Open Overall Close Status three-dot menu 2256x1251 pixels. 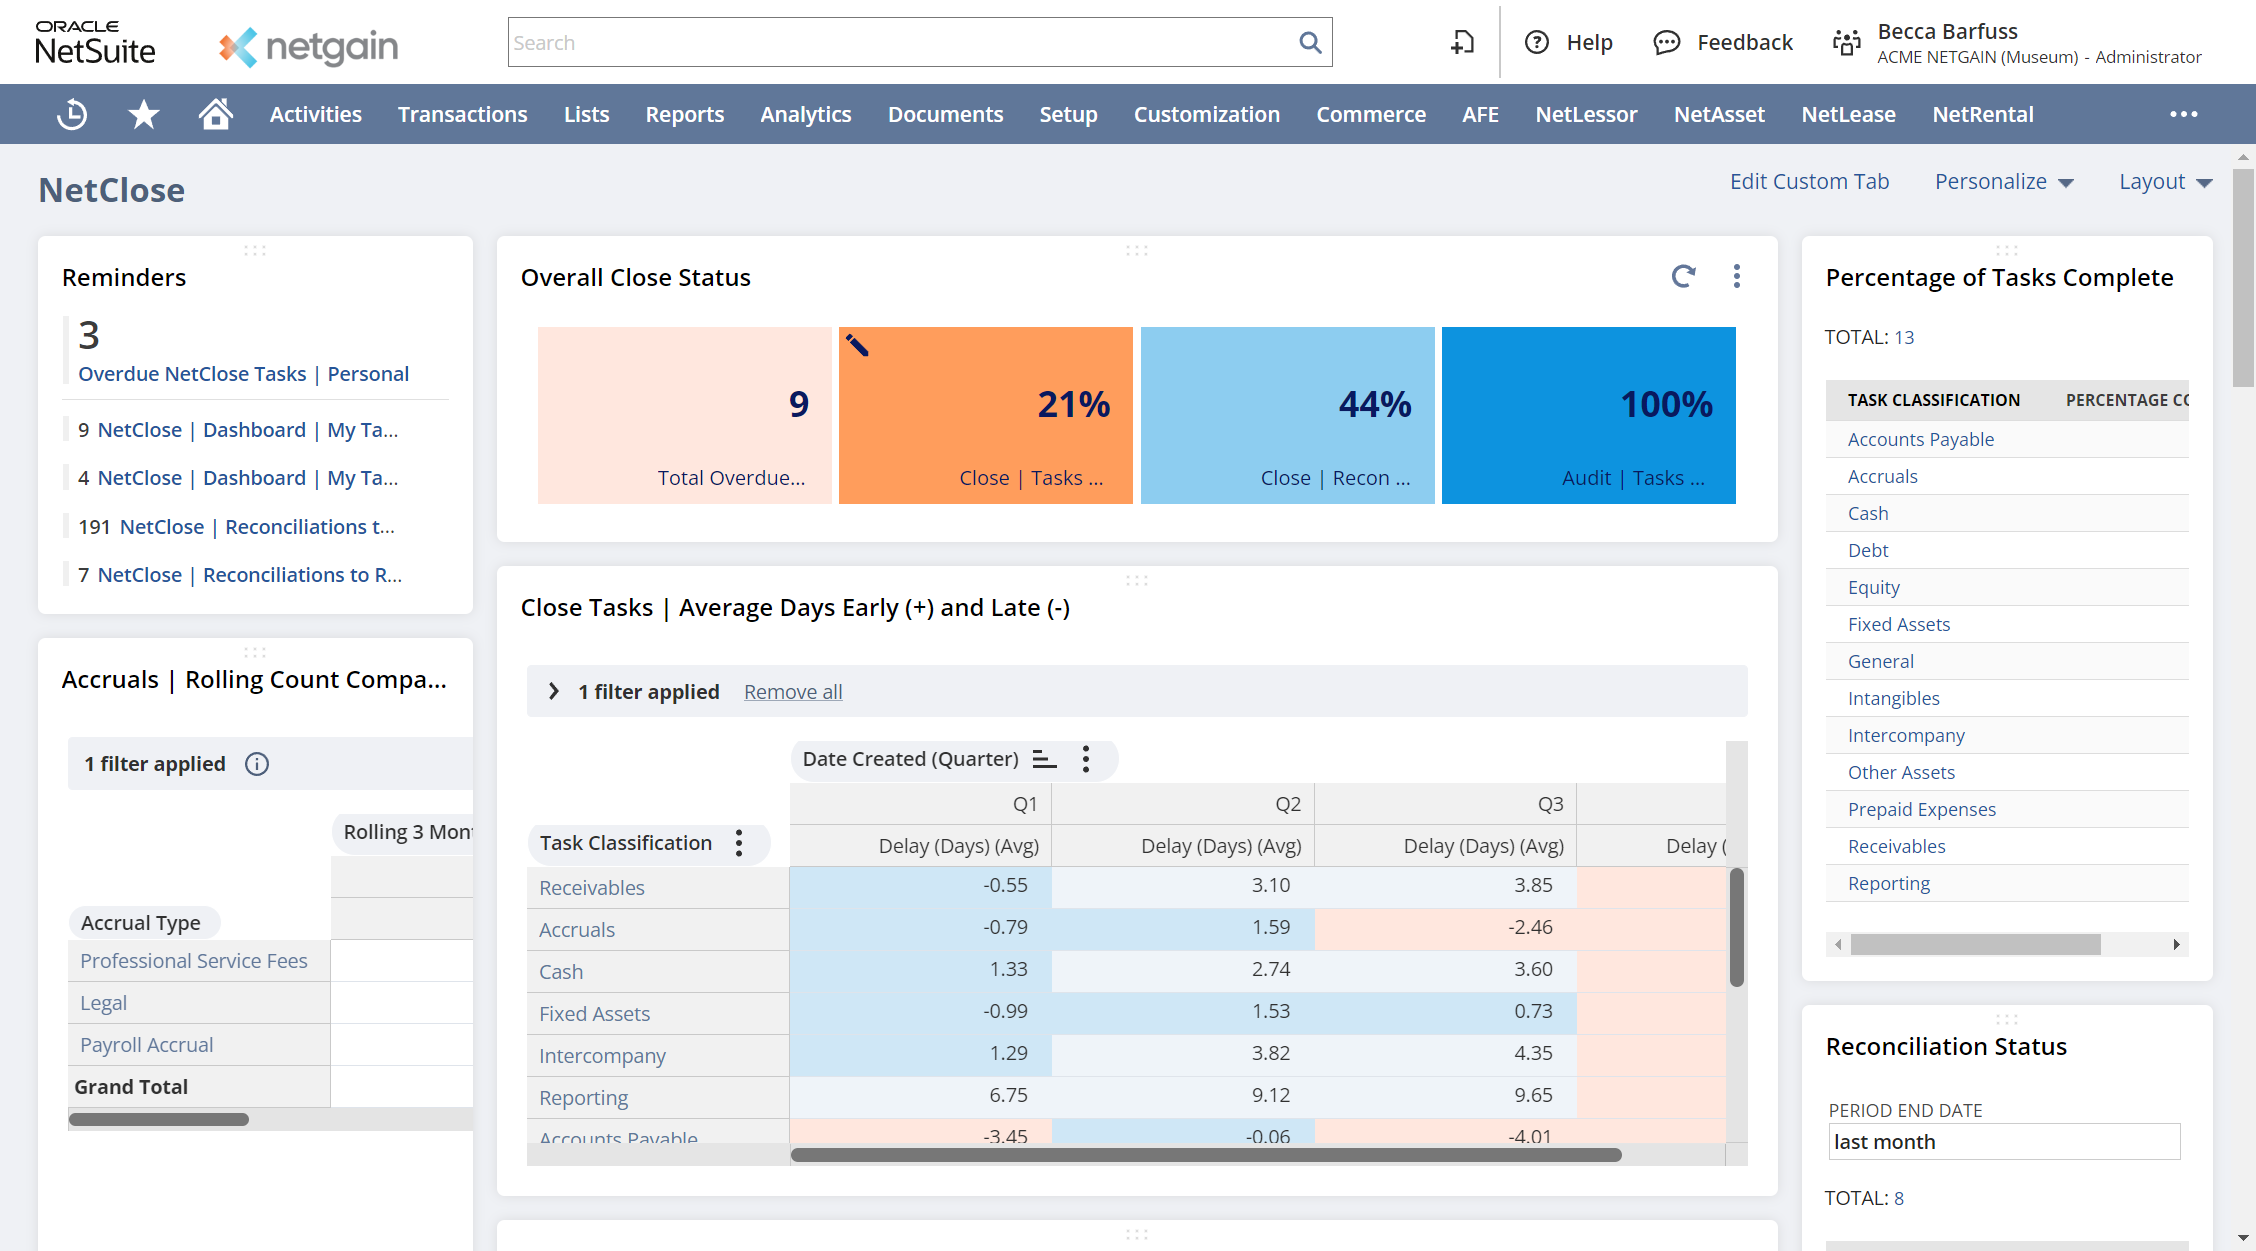1737,276
